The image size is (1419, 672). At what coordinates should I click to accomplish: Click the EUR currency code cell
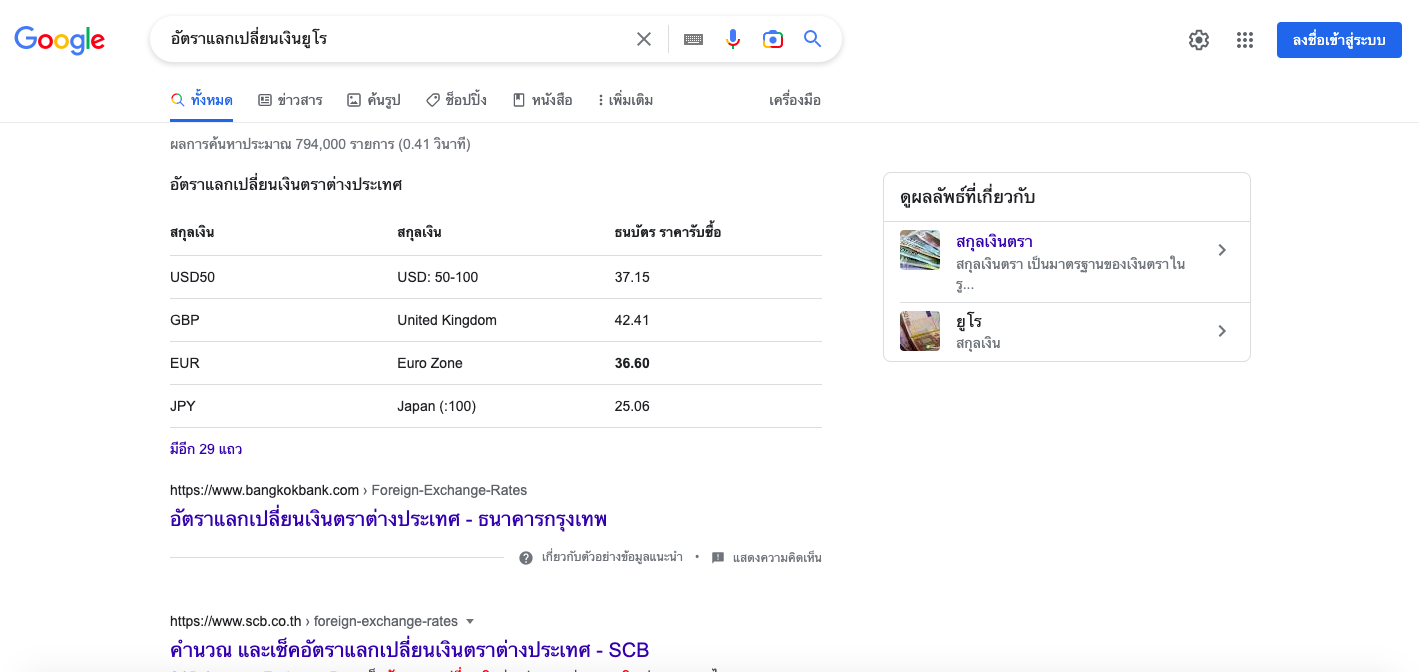(x=185, y=363)
